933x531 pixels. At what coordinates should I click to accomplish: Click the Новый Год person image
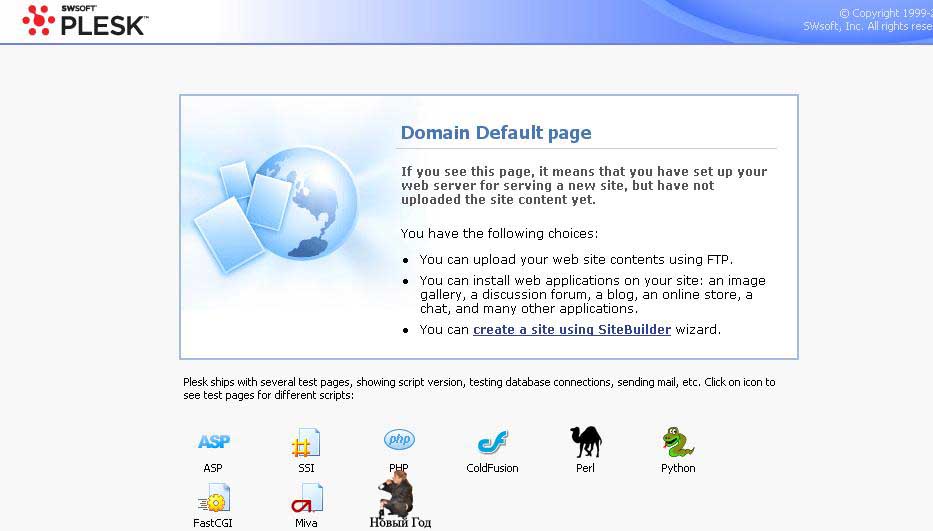click(x=397, y=493)
